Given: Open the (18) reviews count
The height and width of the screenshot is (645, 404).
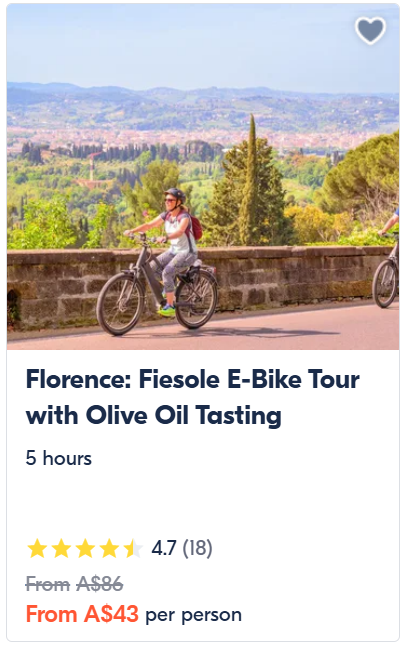Looking at the screenshot, I should click(197, 548).
